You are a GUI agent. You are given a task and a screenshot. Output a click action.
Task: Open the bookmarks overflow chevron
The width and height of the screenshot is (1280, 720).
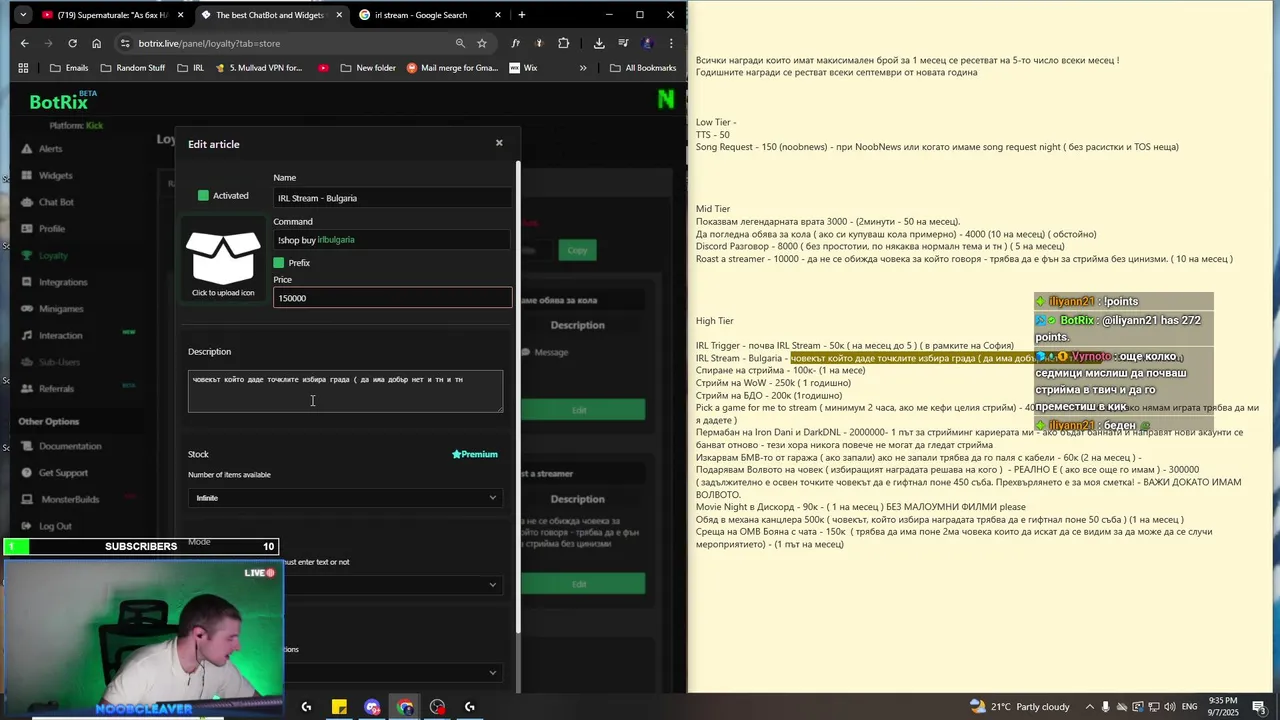point(583,68)
